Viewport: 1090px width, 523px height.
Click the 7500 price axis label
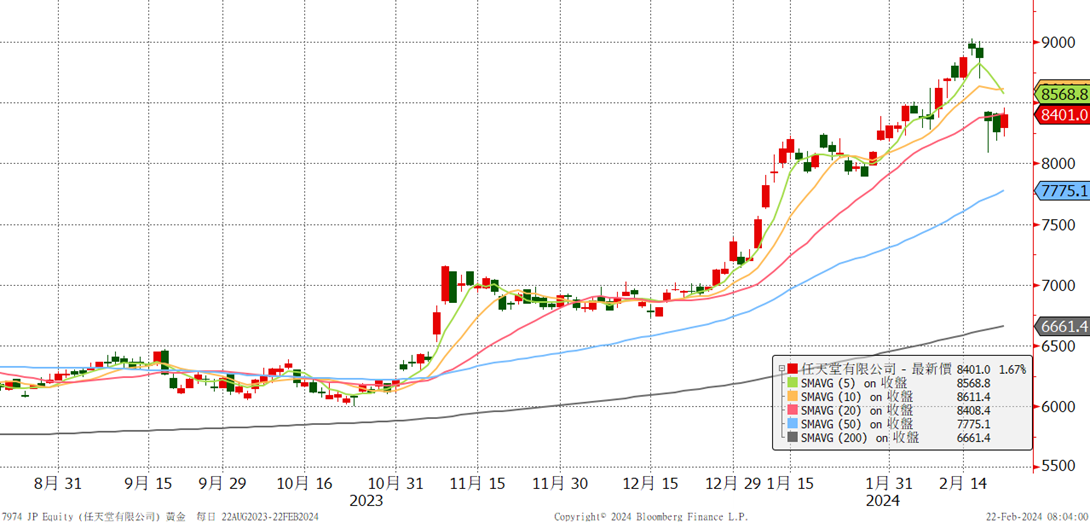[x=1061, y=225]
